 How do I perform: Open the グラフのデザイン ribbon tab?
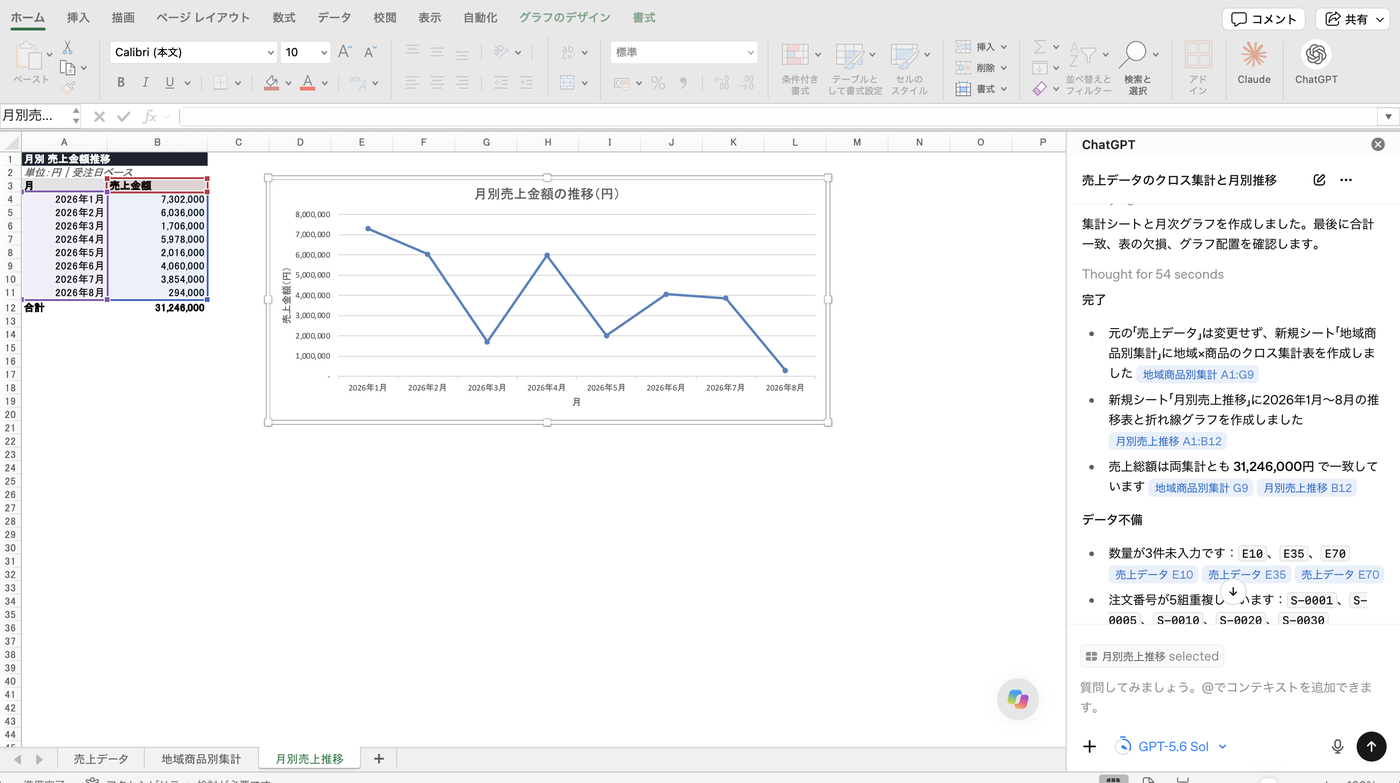tap(564, 18)
